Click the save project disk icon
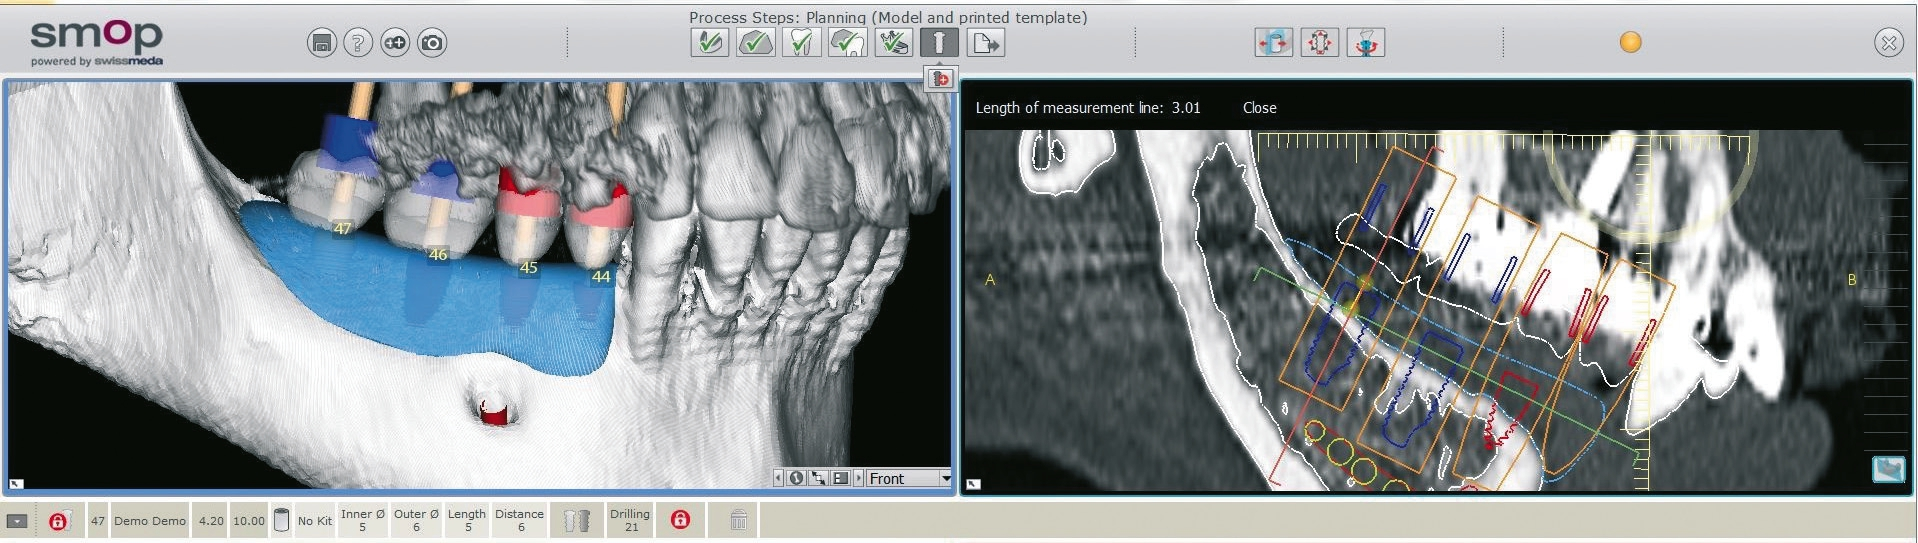The height and width of the screenshot is (543, 1918). tap(321, 43)
